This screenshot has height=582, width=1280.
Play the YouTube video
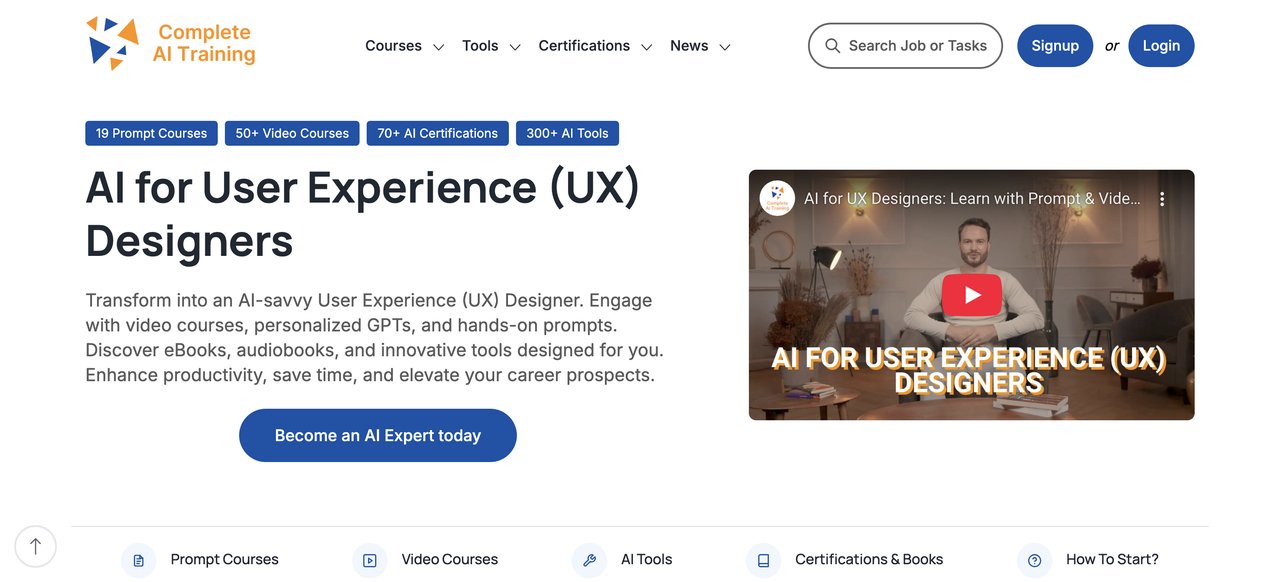tap(971, 294)
